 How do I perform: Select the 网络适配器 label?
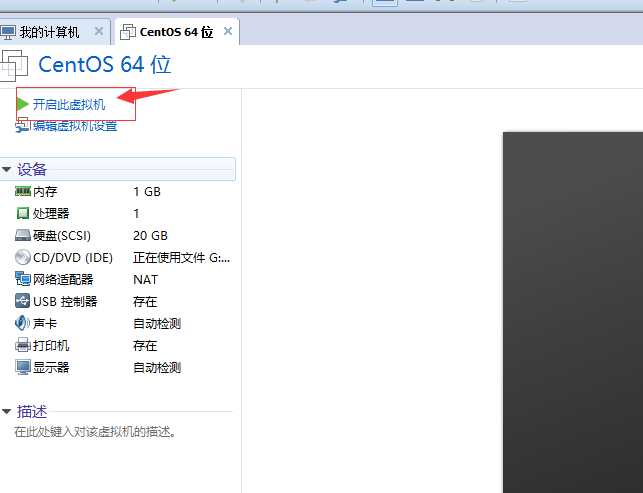point(63,280)
